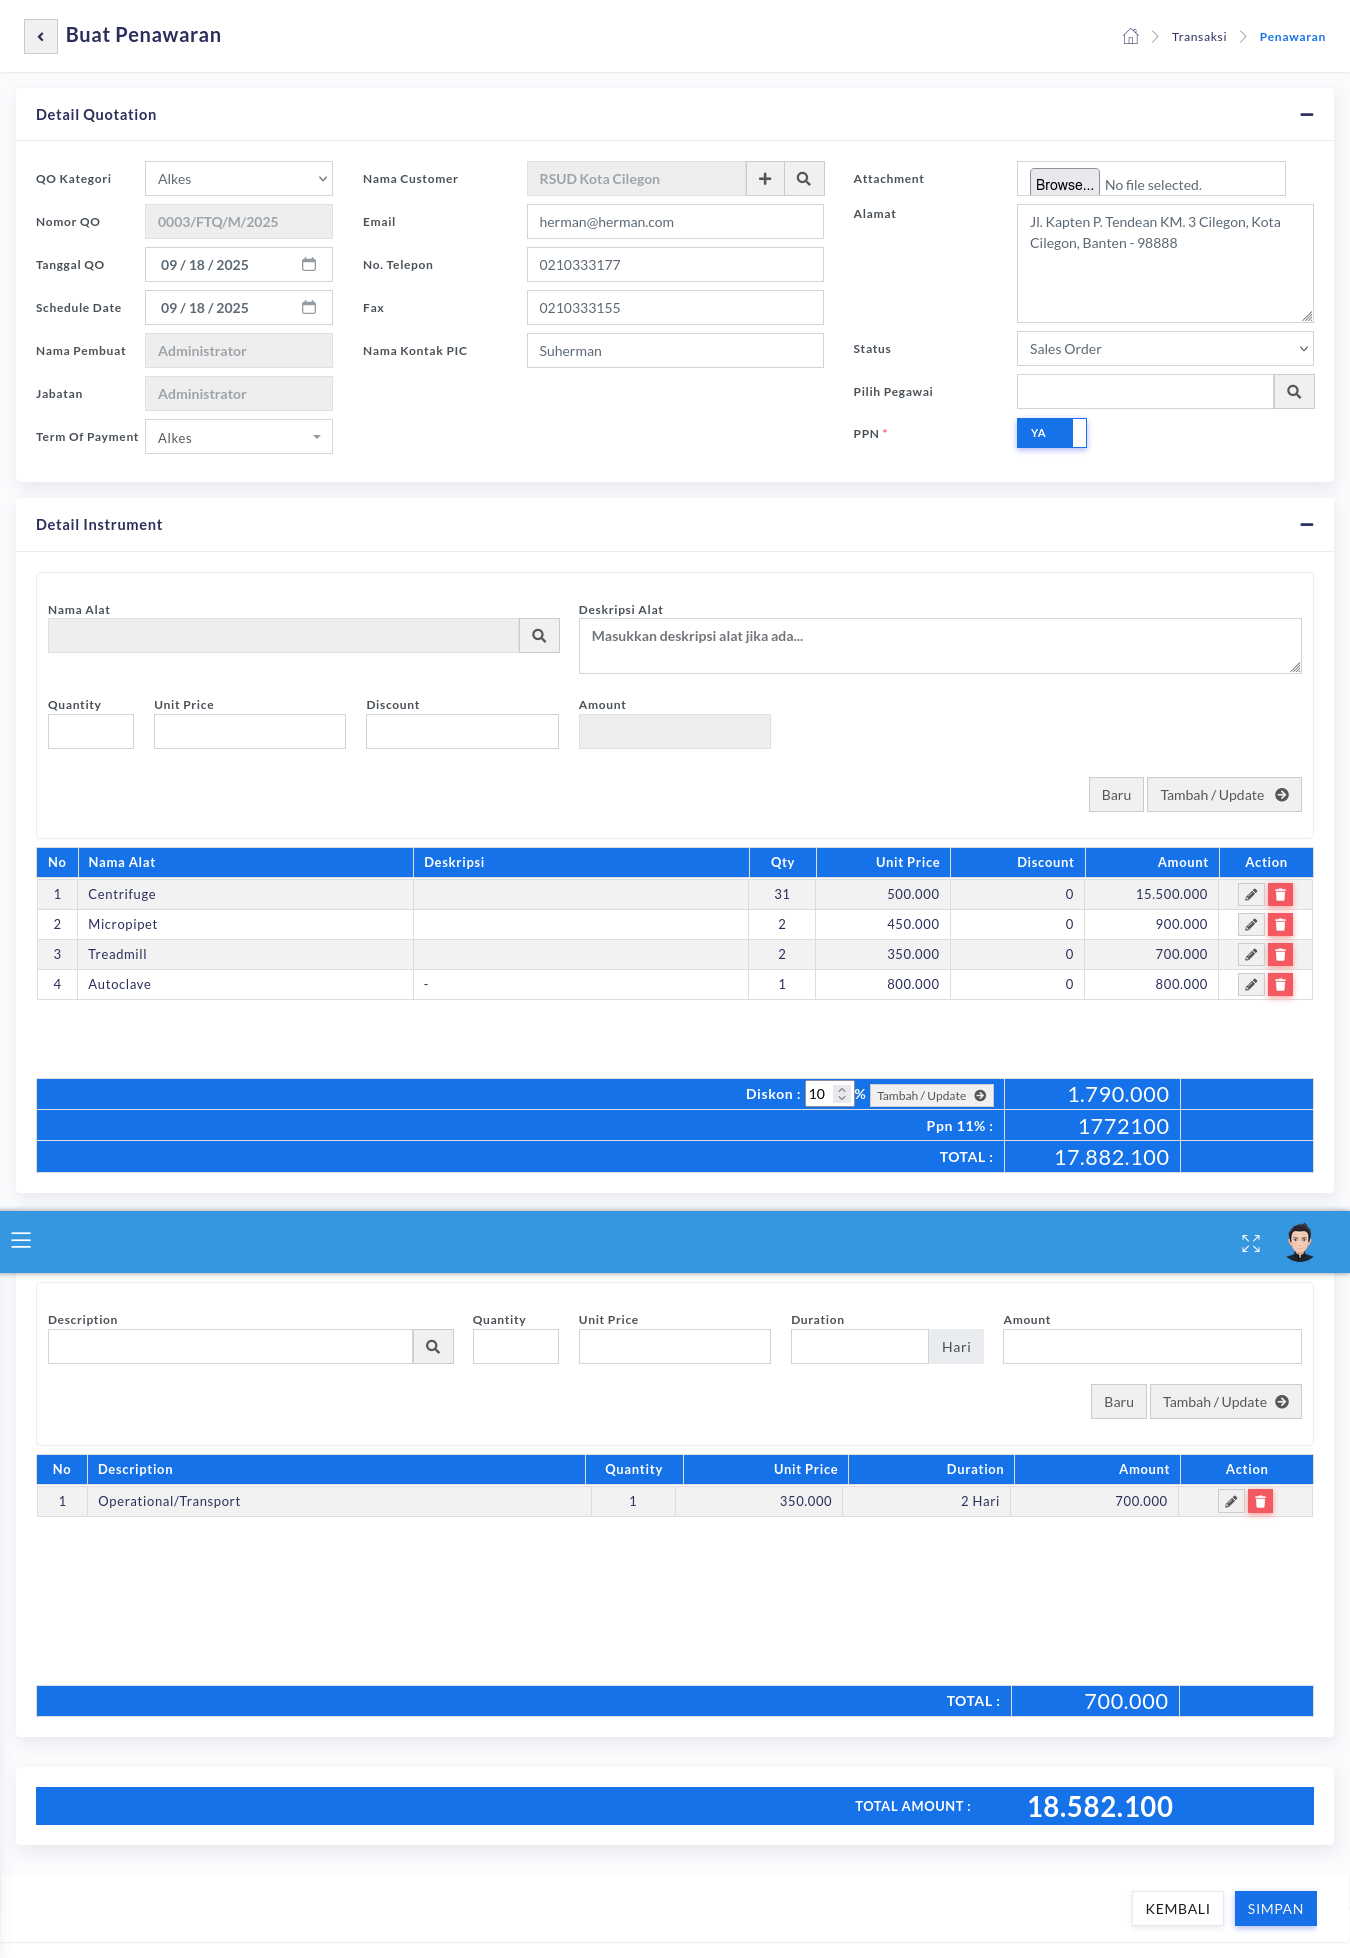Screen dimensions: 1350x1958
Task: Focus the Fax input field
Action: point(675,308)
